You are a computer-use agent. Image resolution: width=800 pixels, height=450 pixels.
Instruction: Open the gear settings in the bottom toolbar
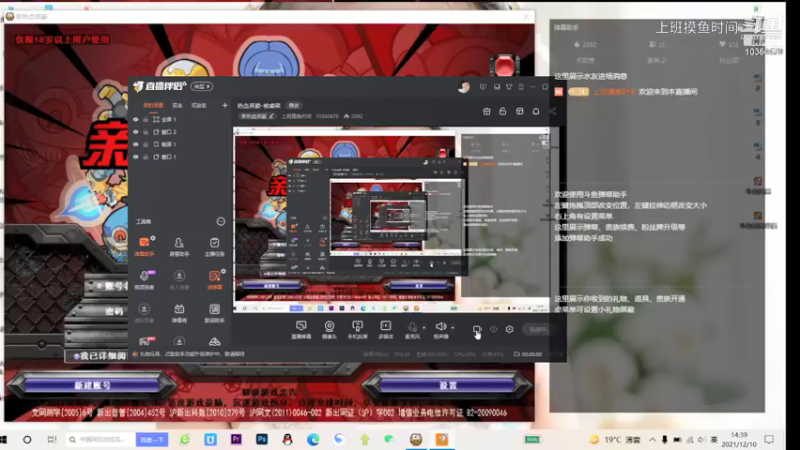pos(509,330)
